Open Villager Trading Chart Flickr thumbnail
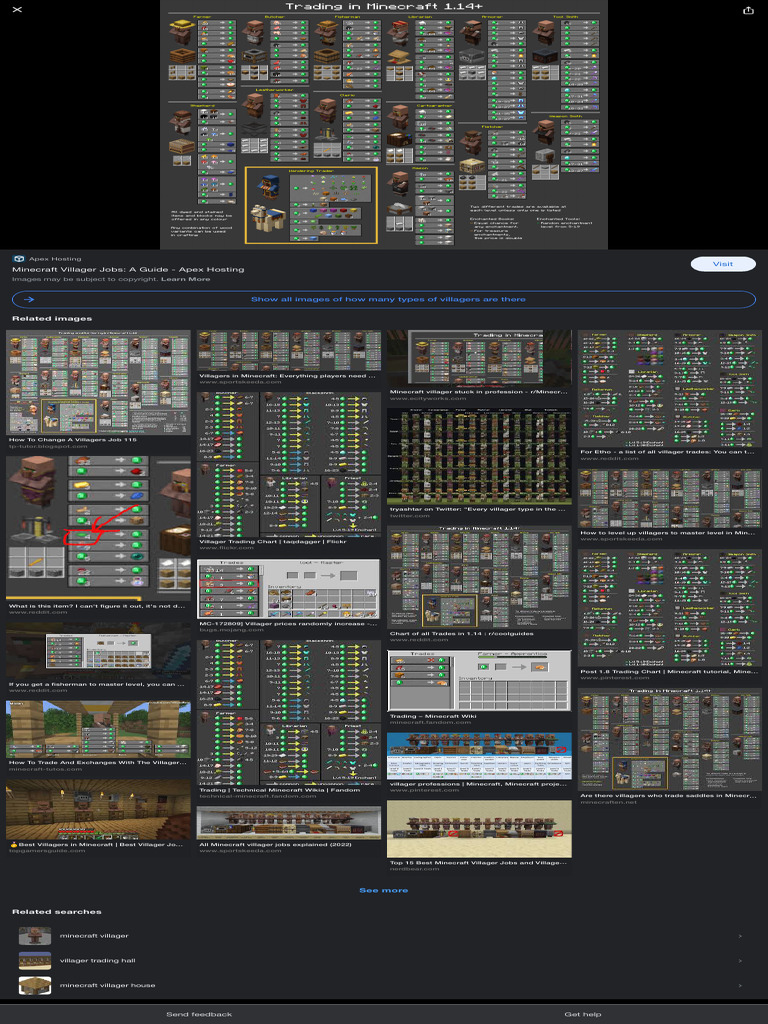The image size is (768, 1024). (x=289, y=464)
